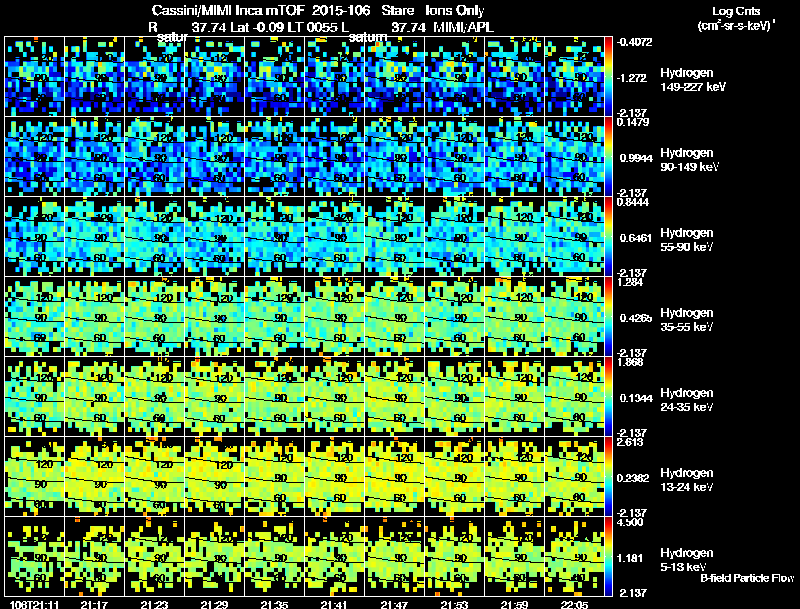Click the Hydrogen 13-24 keV color bar

point(608,477)
